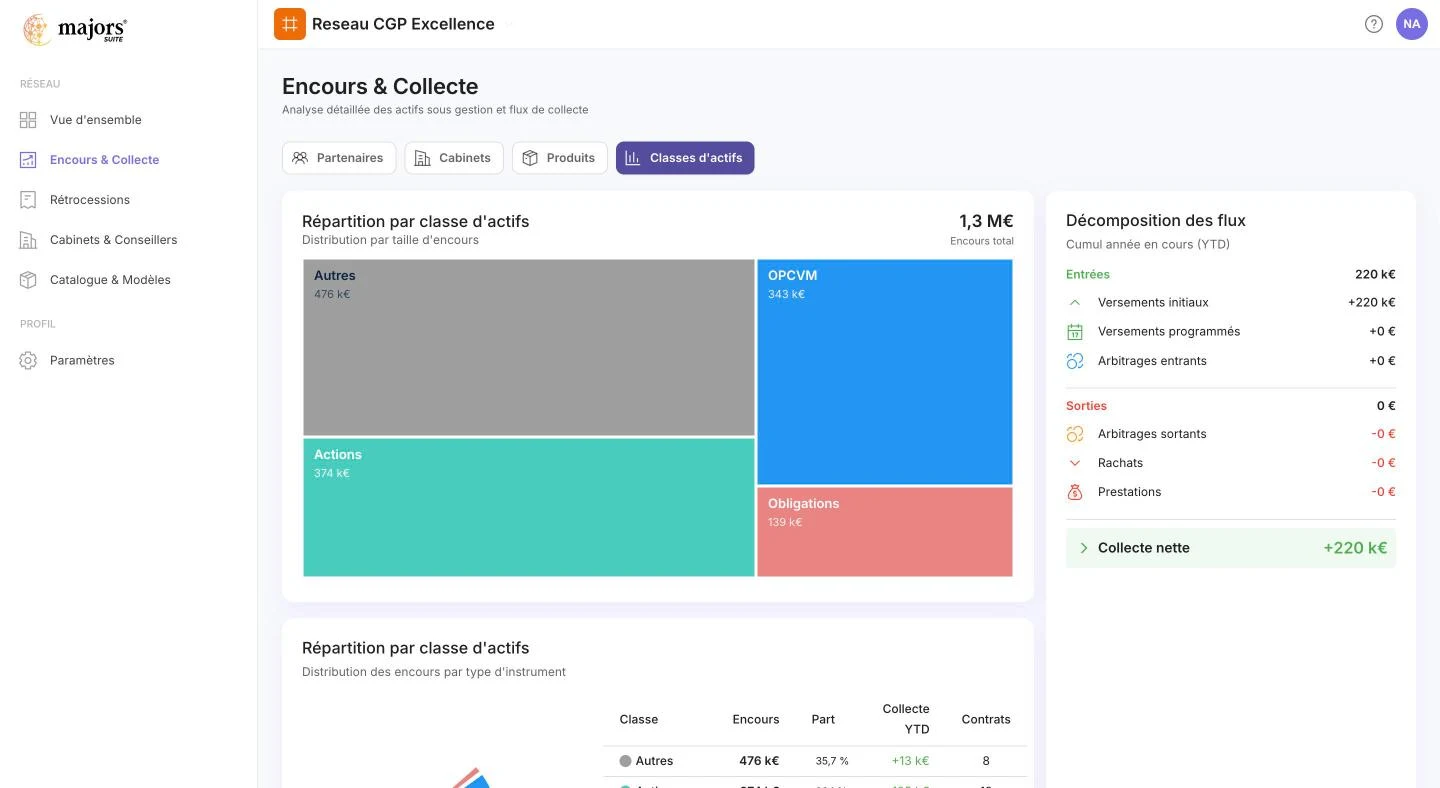Viewport: 1440px width, 788px height.
Task: Select the Vue d'ensemble sidebar icon
Action: (28, 120)
